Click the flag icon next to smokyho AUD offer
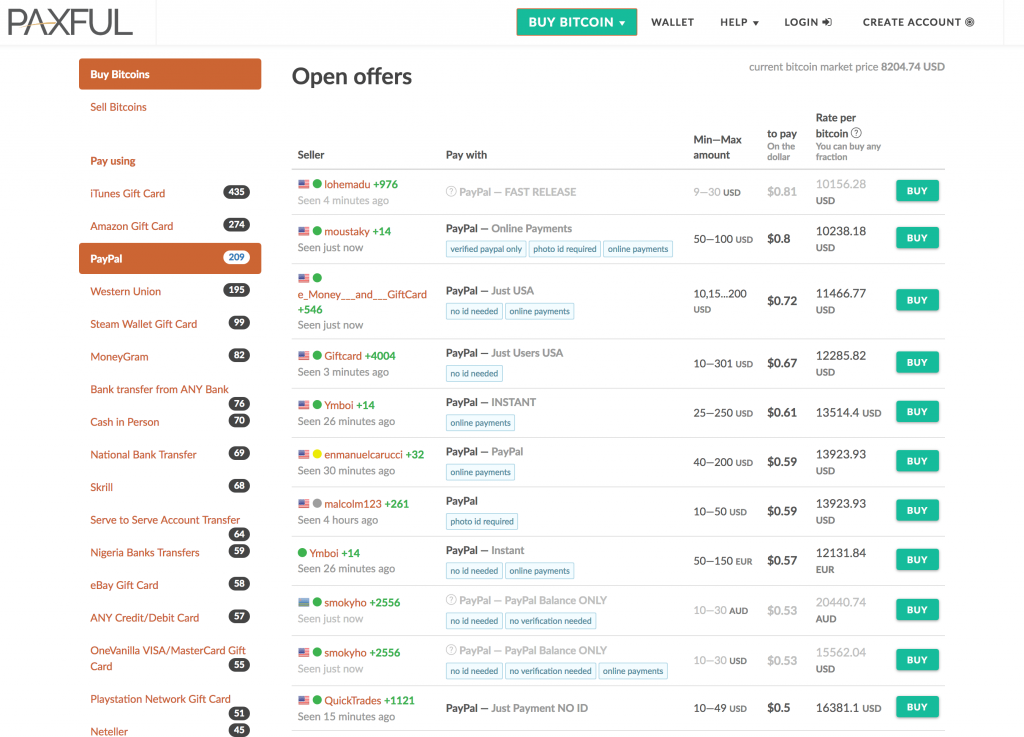 [303, 602]
